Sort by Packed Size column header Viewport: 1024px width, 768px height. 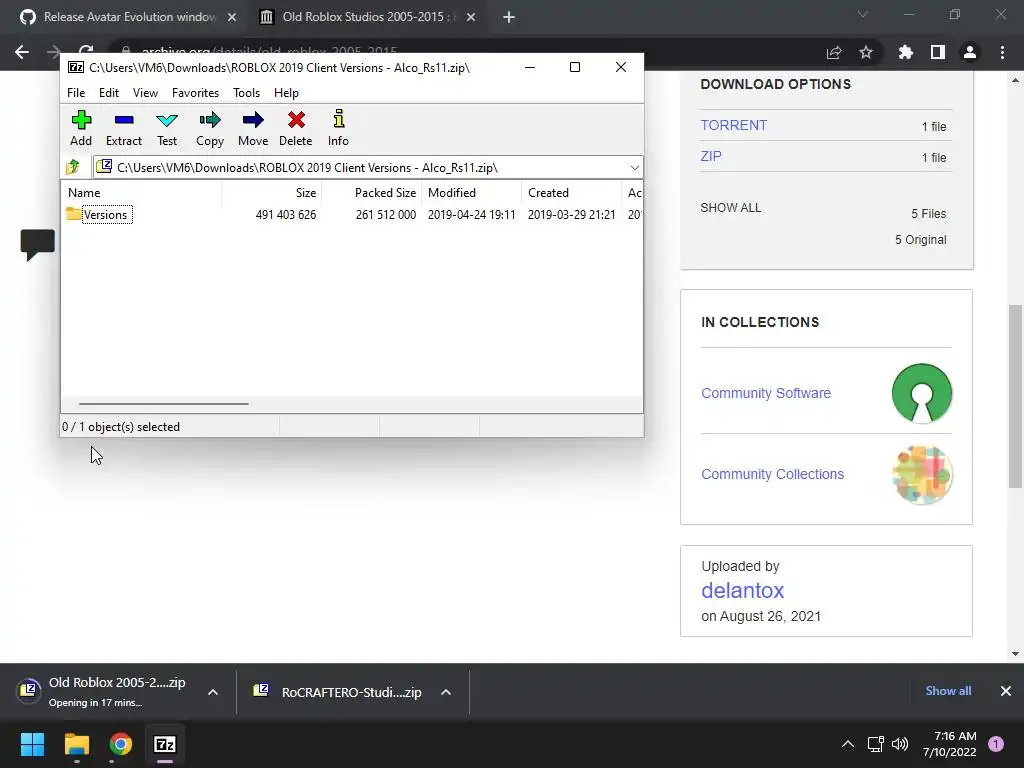372,193
